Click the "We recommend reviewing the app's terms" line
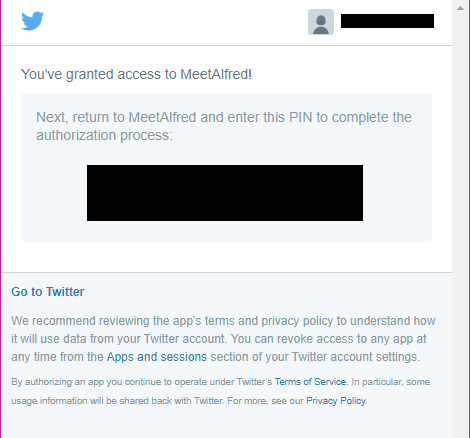The height and width of the screenshot is (438, 471). click(x=223, y=321)
